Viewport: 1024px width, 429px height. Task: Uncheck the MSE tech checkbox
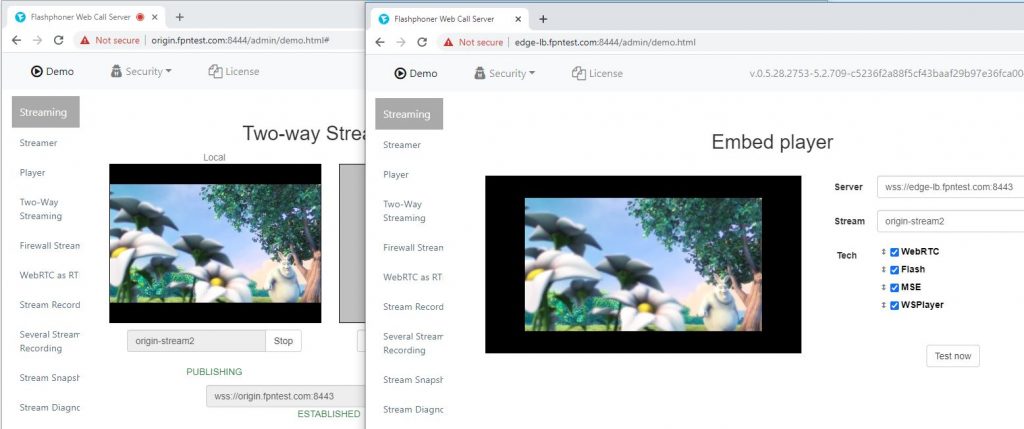(x=895, y=287)
